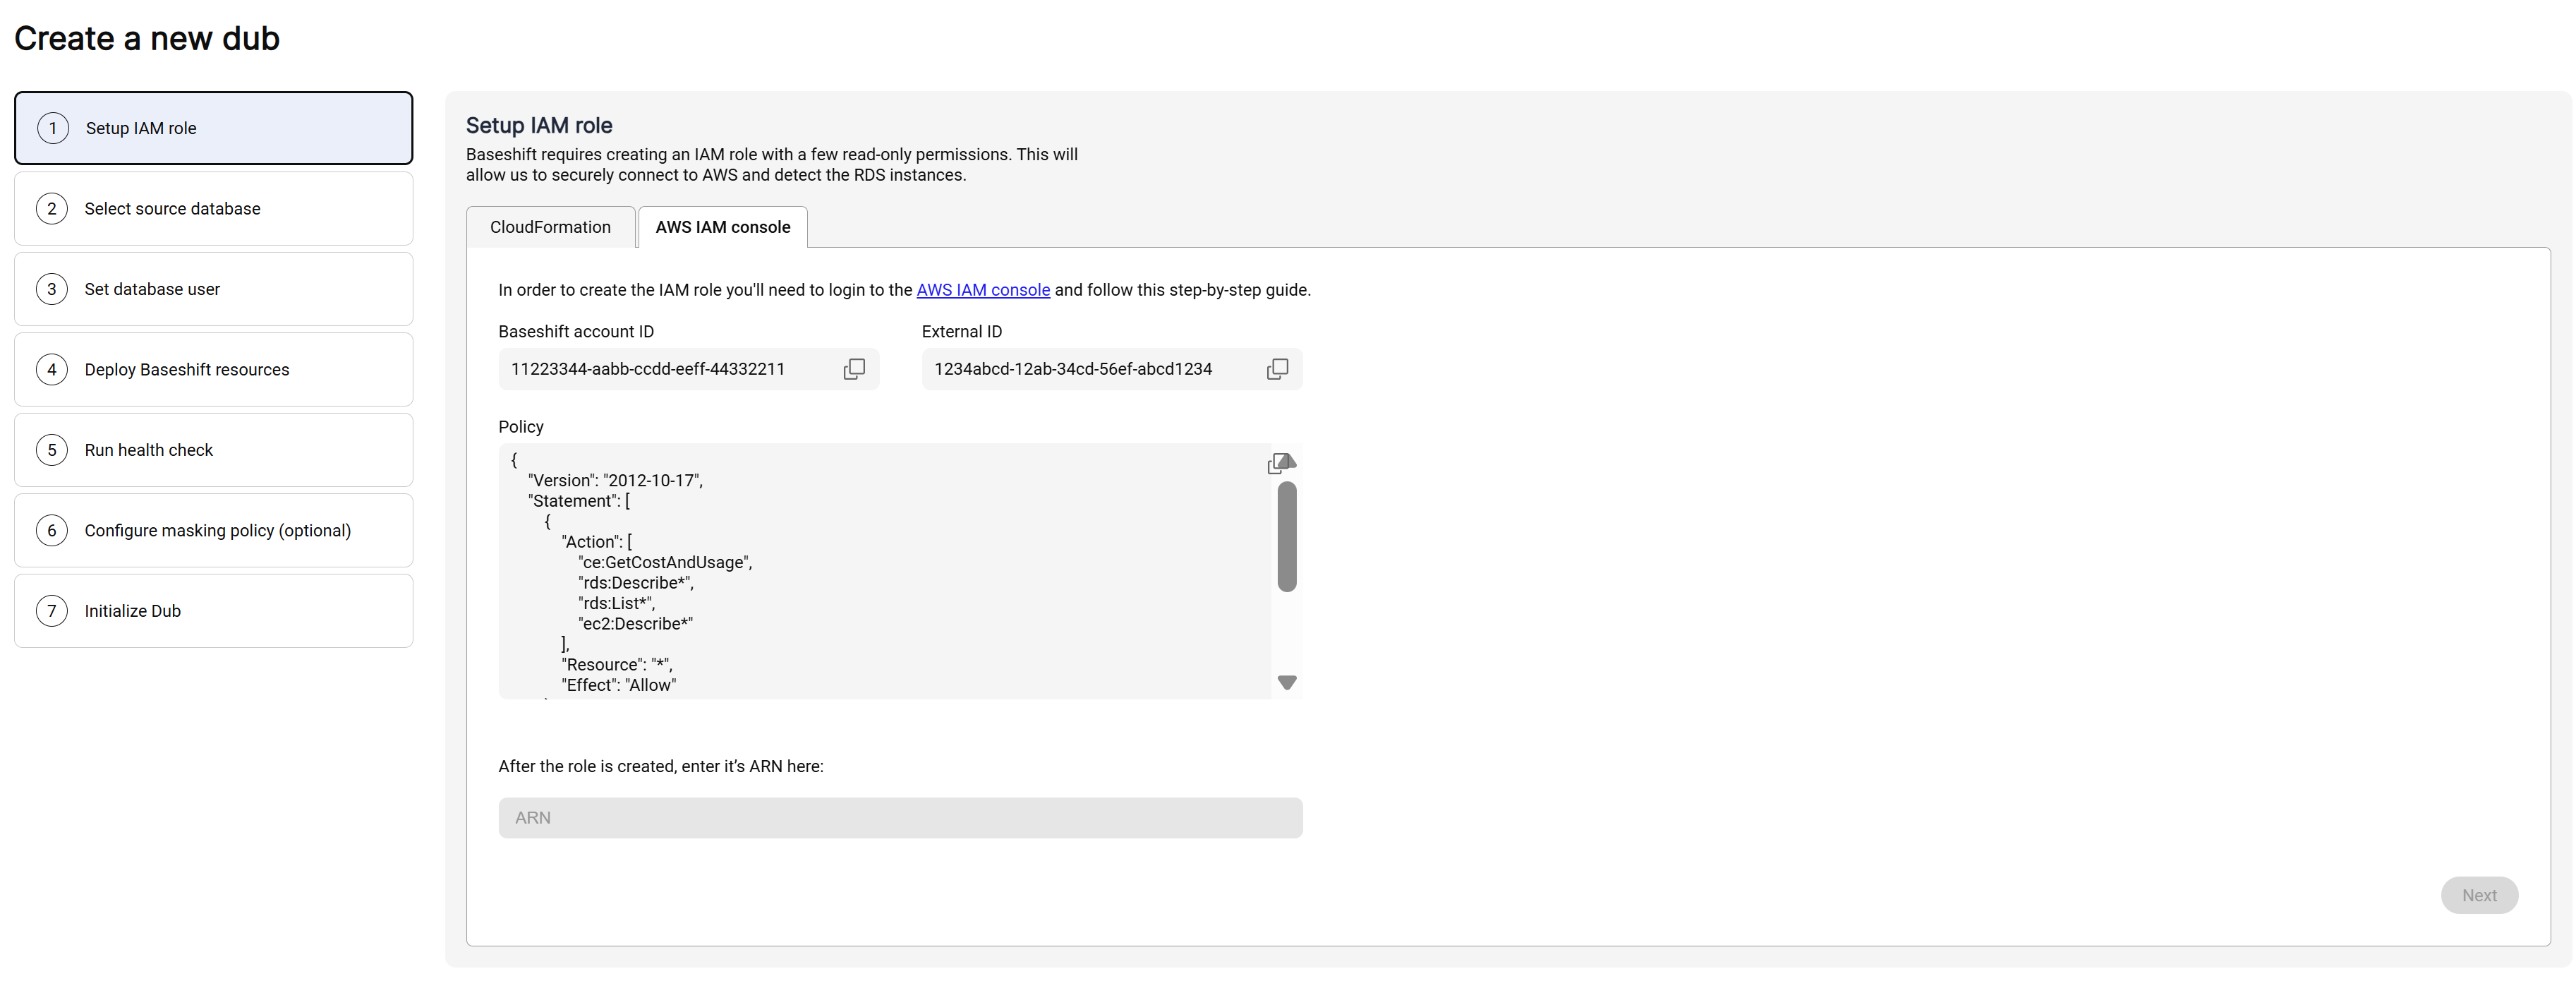2576x993 pixels.
Task: Open the AWS IAM console link
Action: 982,290
